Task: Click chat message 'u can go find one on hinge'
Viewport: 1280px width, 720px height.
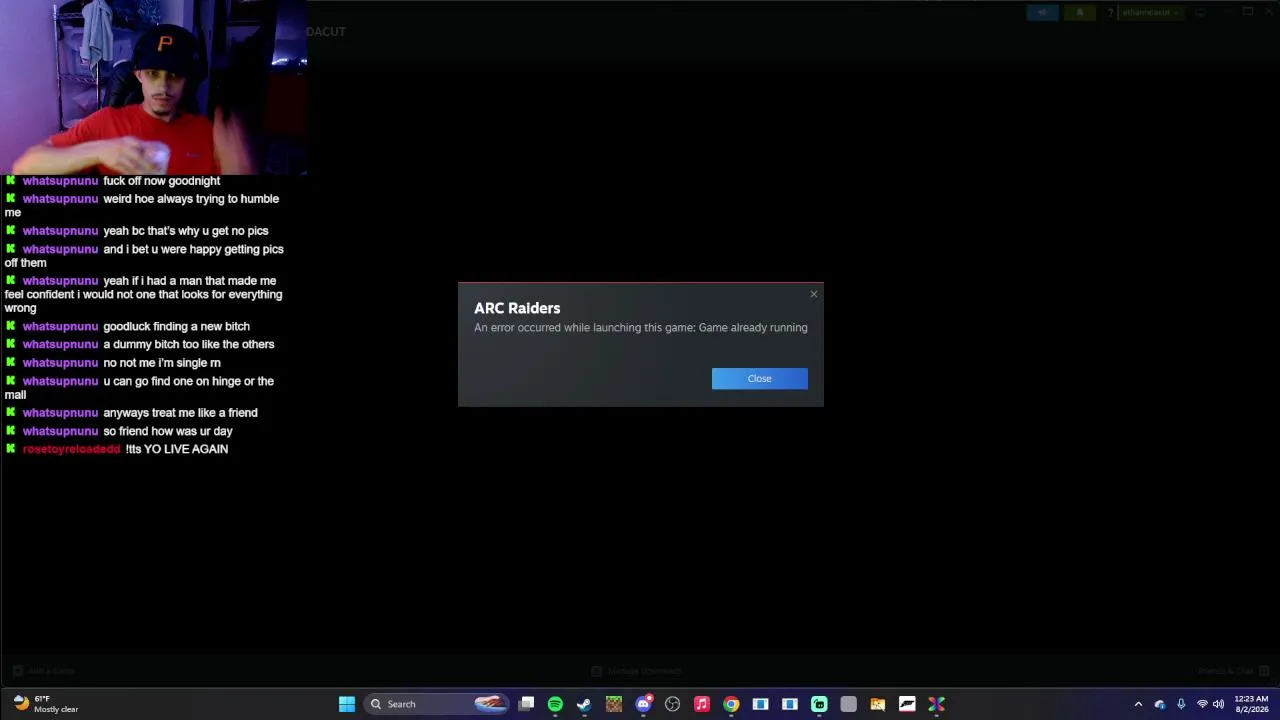Action: [140, 388]
